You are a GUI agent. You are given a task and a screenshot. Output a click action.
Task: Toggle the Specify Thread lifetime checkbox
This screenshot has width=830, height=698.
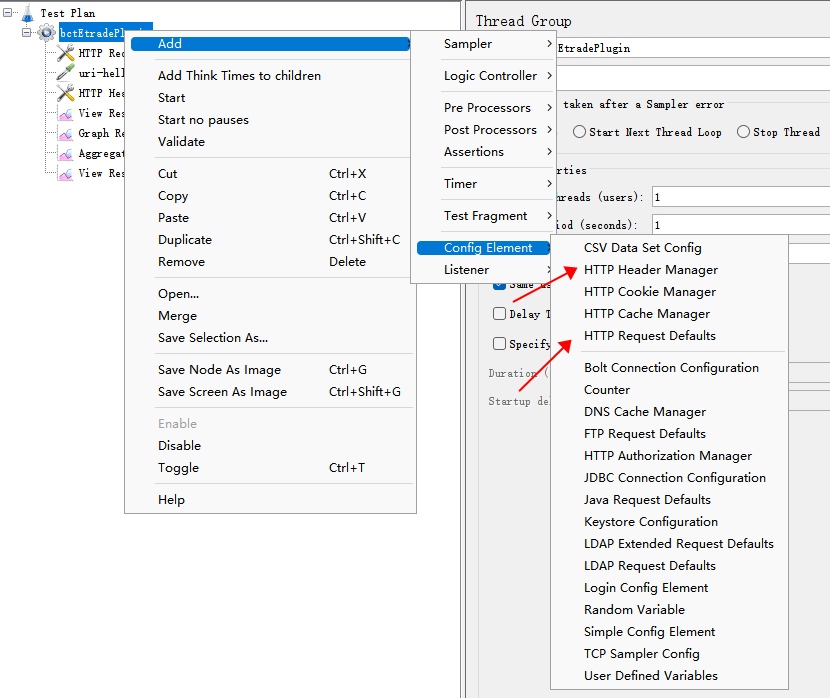(x=499, y=343)
